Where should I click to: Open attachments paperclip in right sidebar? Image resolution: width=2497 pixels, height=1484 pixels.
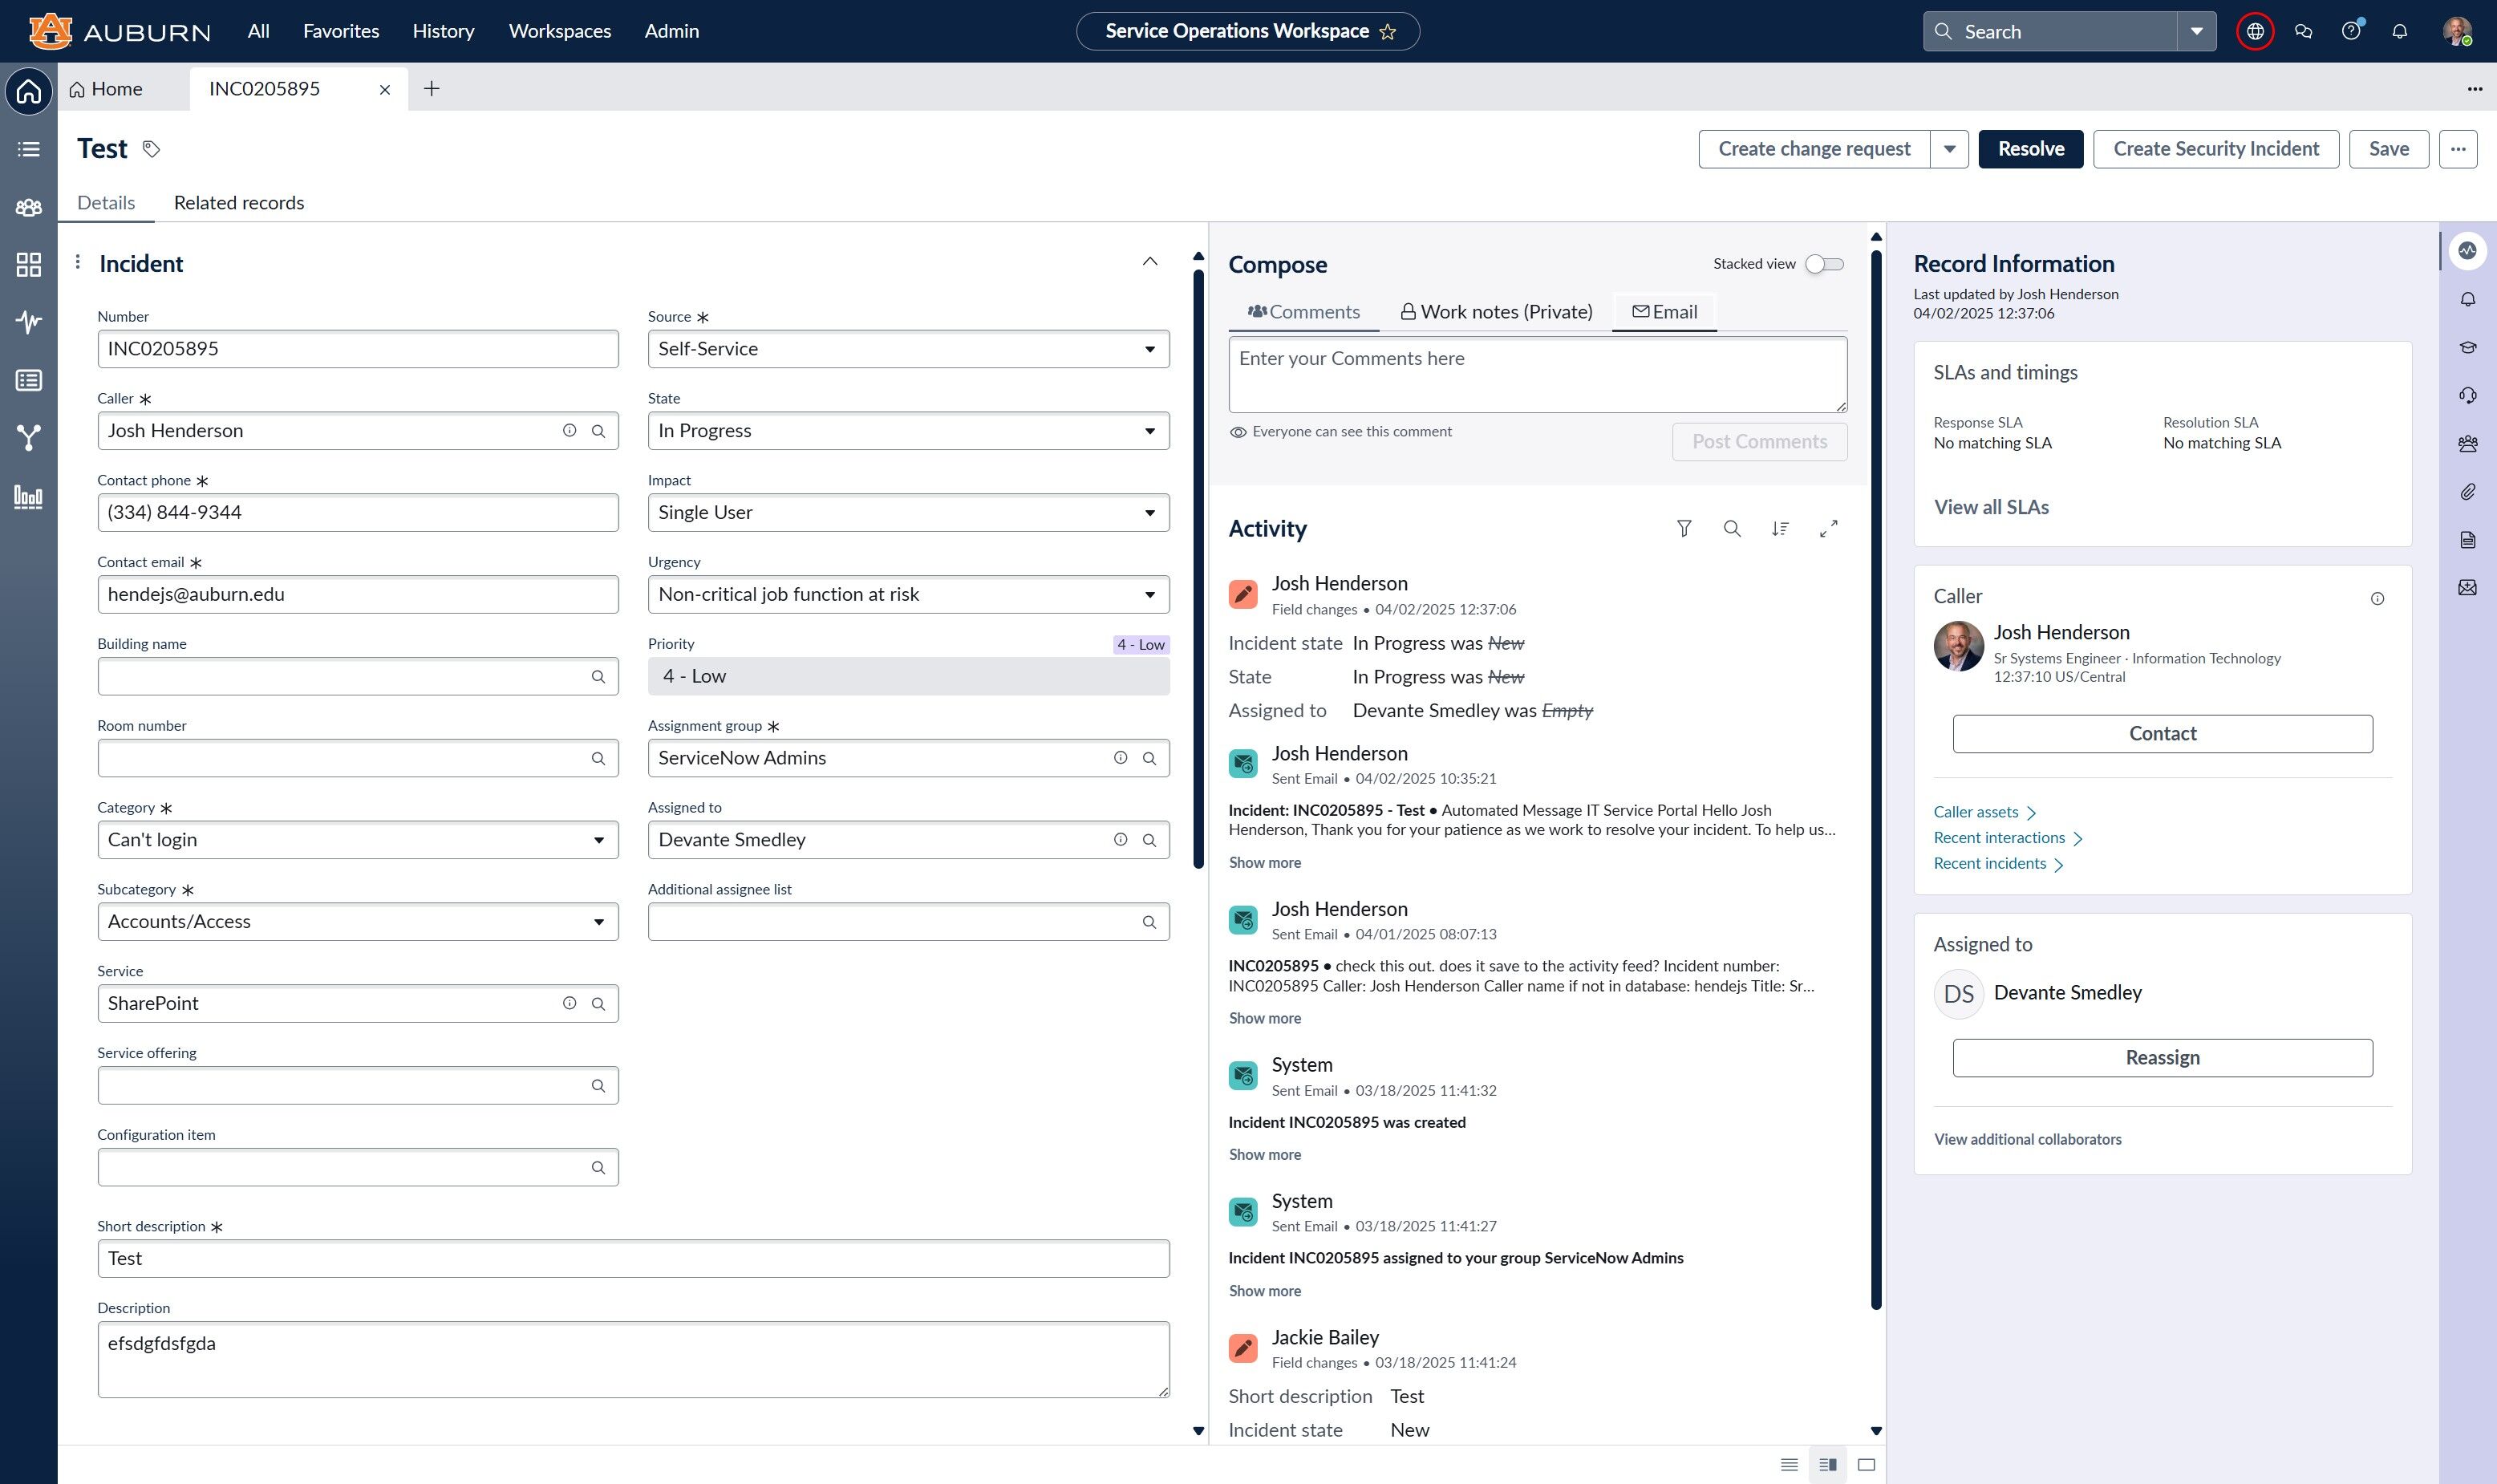[2467, 492]
